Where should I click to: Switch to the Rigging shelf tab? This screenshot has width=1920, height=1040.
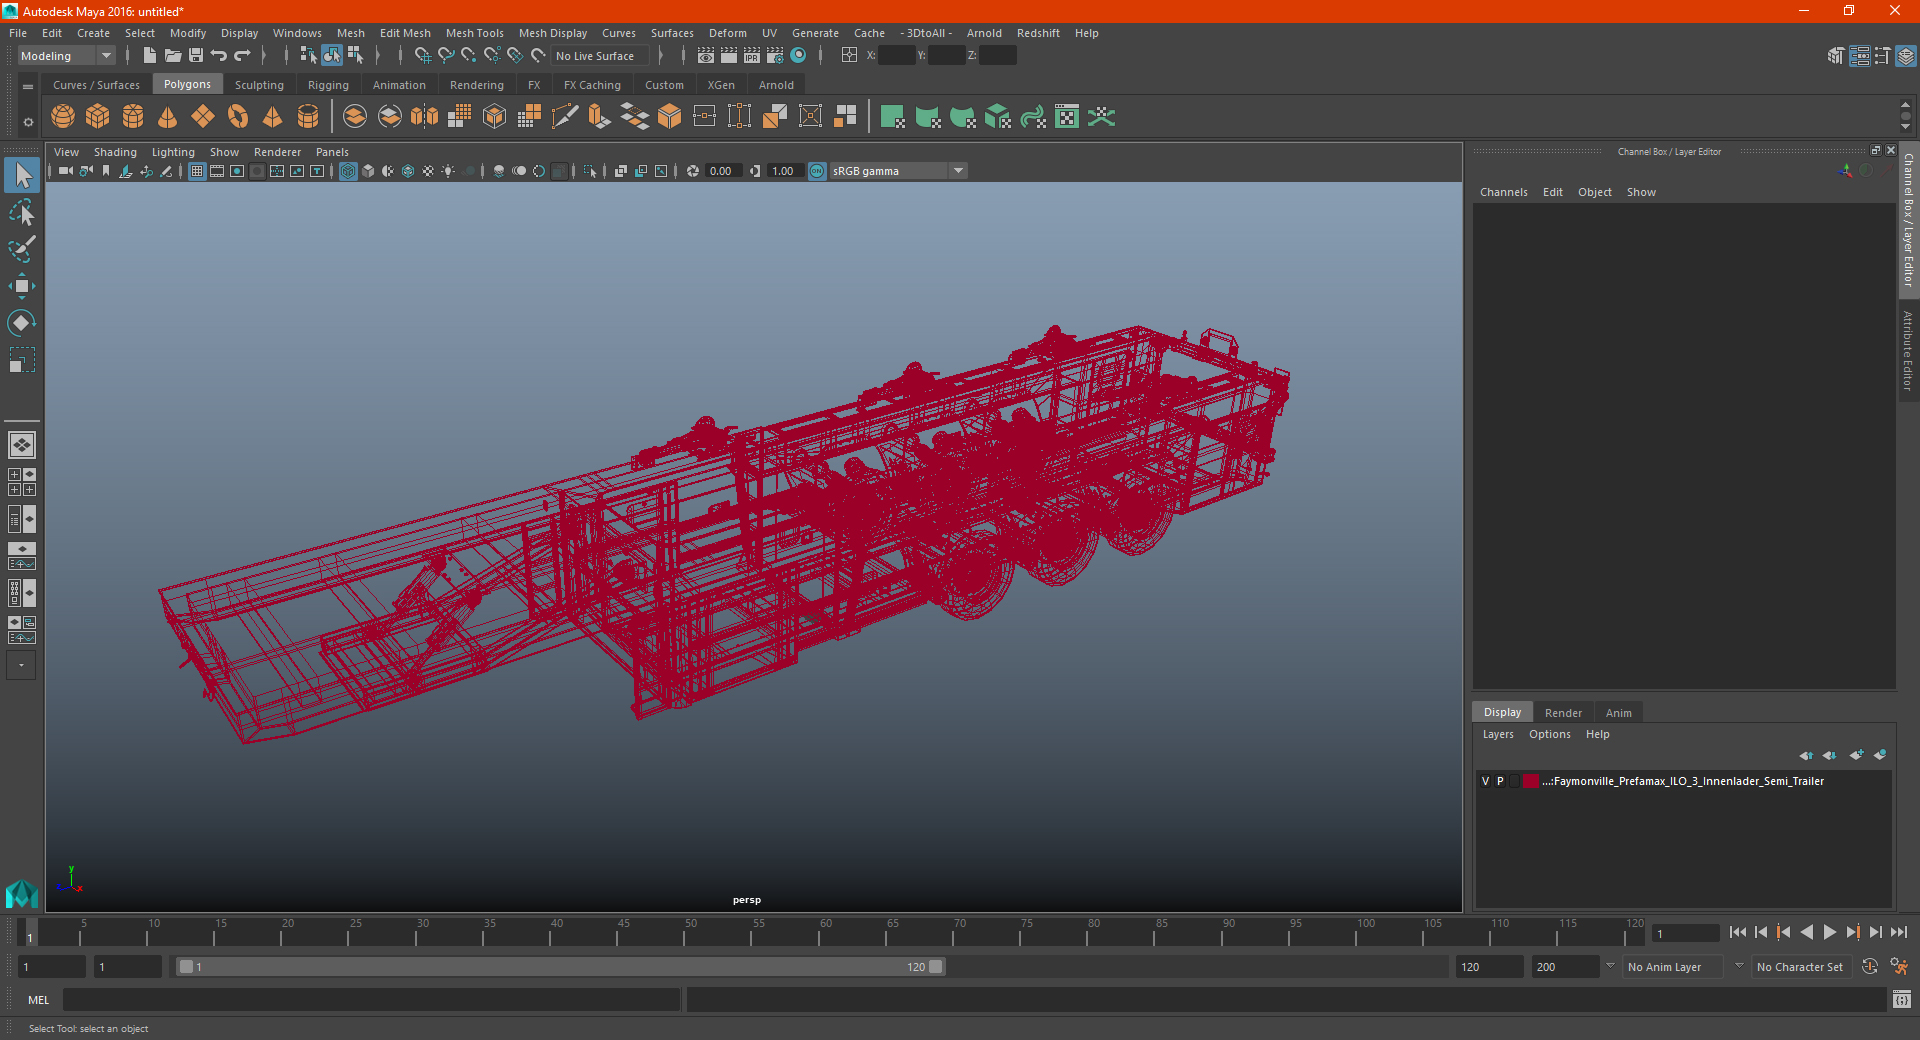tap(328, 85)
